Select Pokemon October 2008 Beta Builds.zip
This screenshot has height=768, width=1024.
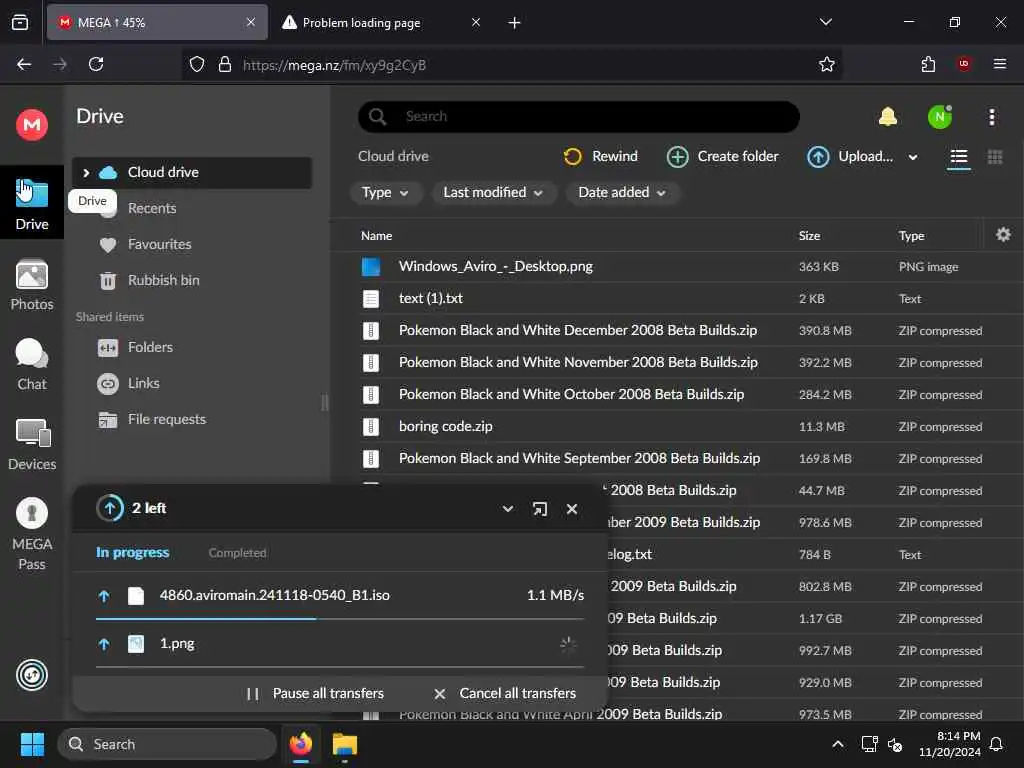tap(679, 394)
